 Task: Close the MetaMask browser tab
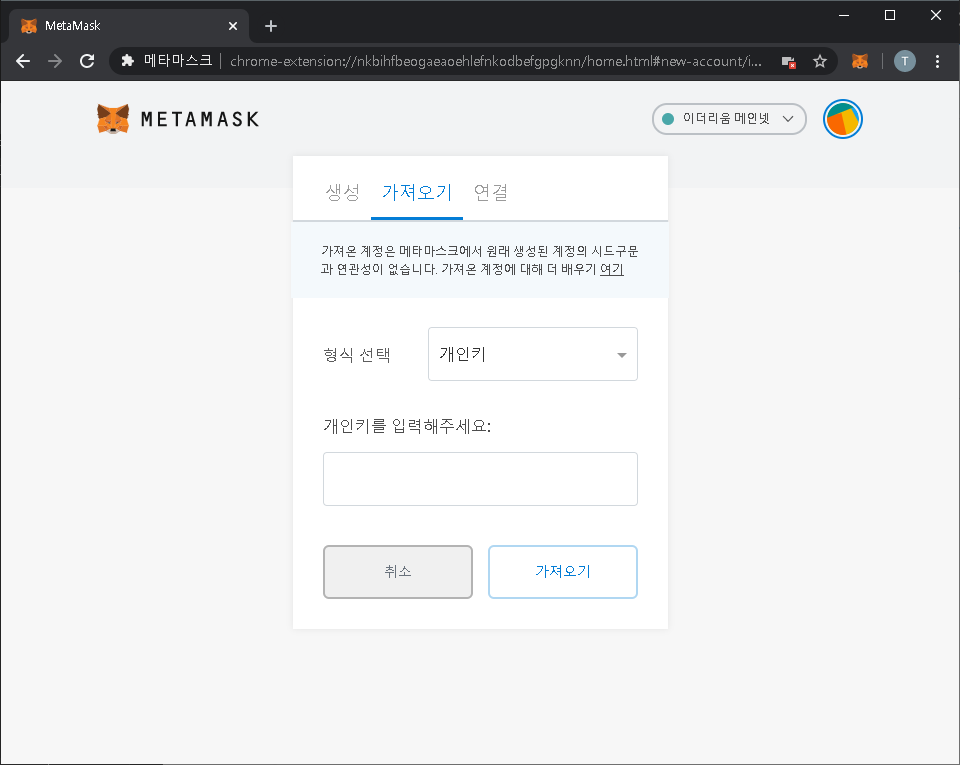pos(233,26)
